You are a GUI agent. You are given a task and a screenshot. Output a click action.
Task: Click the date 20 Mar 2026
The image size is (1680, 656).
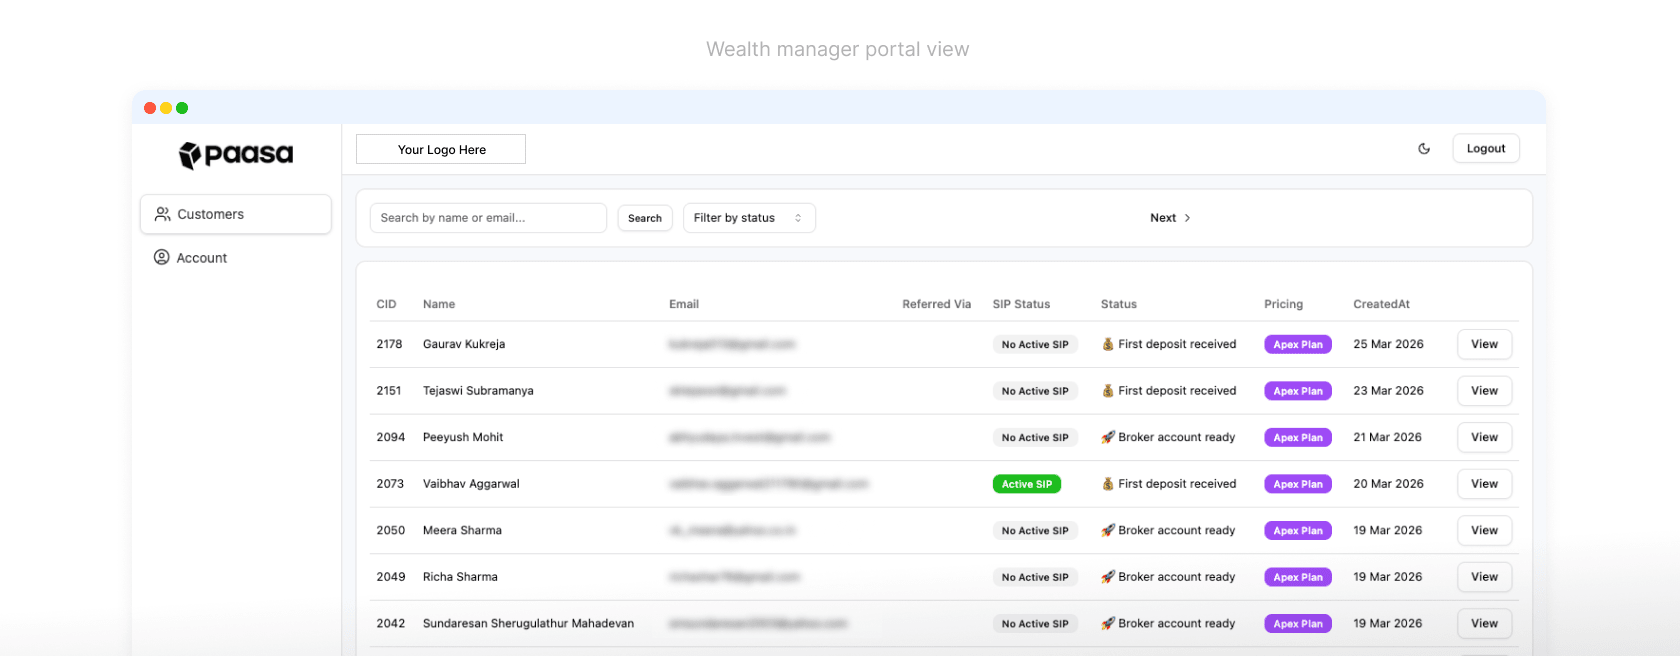tap(1388, 484)
